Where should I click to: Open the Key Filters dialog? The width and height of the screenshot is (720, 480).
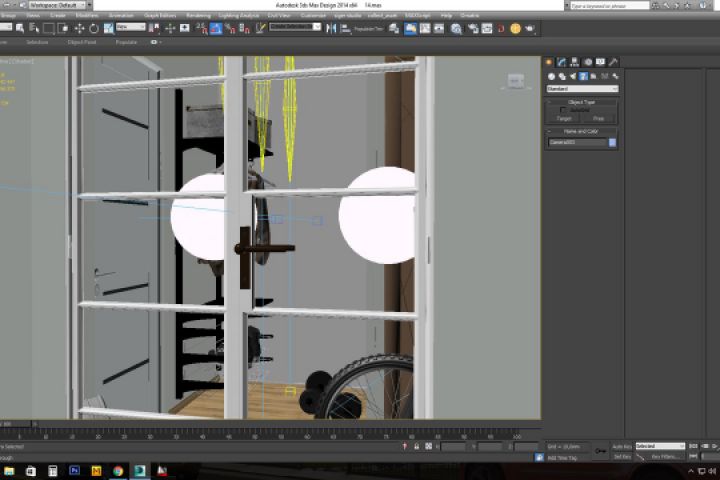tap(664, 457)
